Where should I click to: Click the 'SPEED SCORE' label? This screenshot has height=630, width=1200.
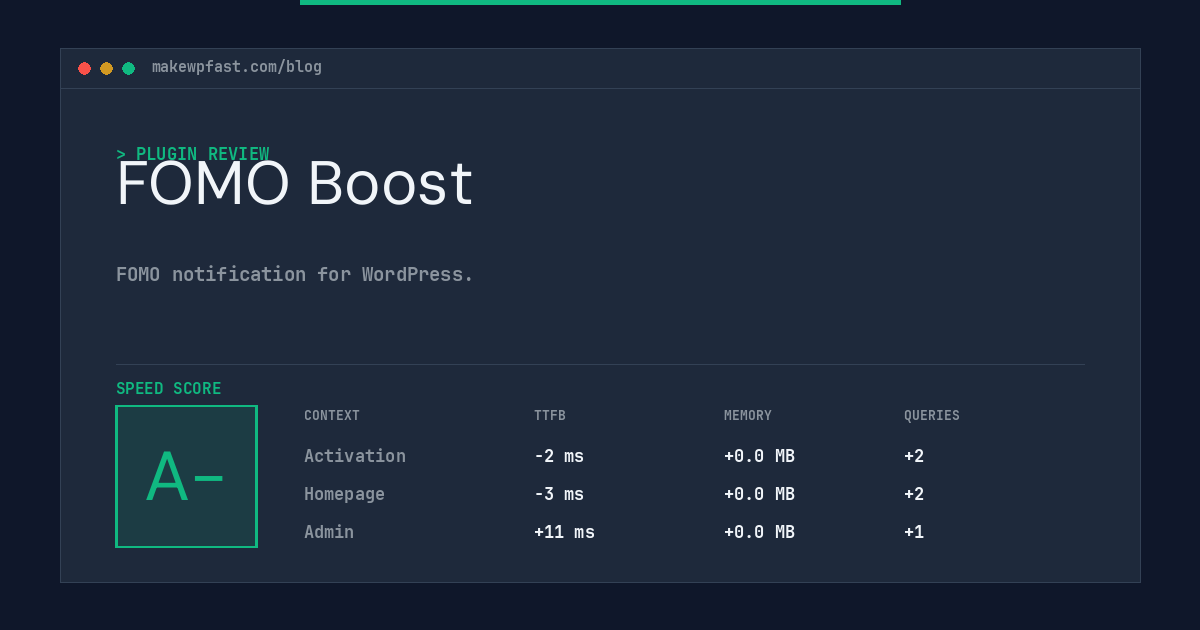click(169, 389)
